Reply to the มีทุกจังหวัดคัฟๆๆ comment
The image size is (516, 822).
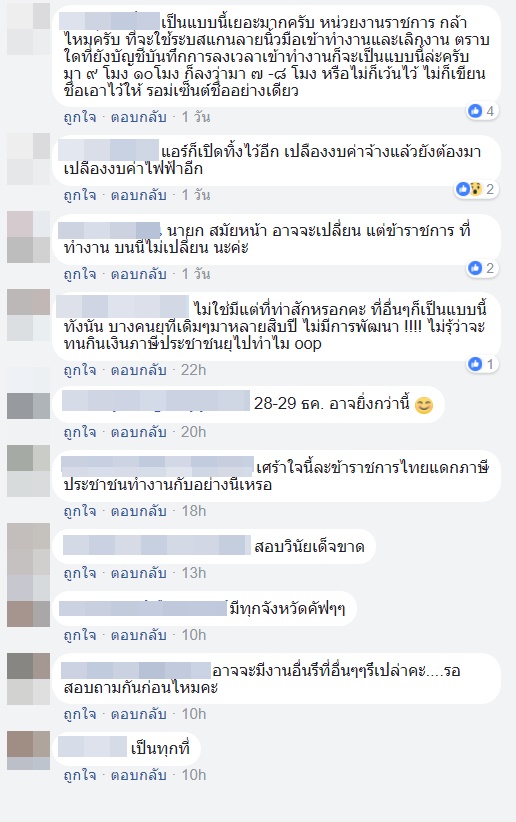click(x=138, y=635)
